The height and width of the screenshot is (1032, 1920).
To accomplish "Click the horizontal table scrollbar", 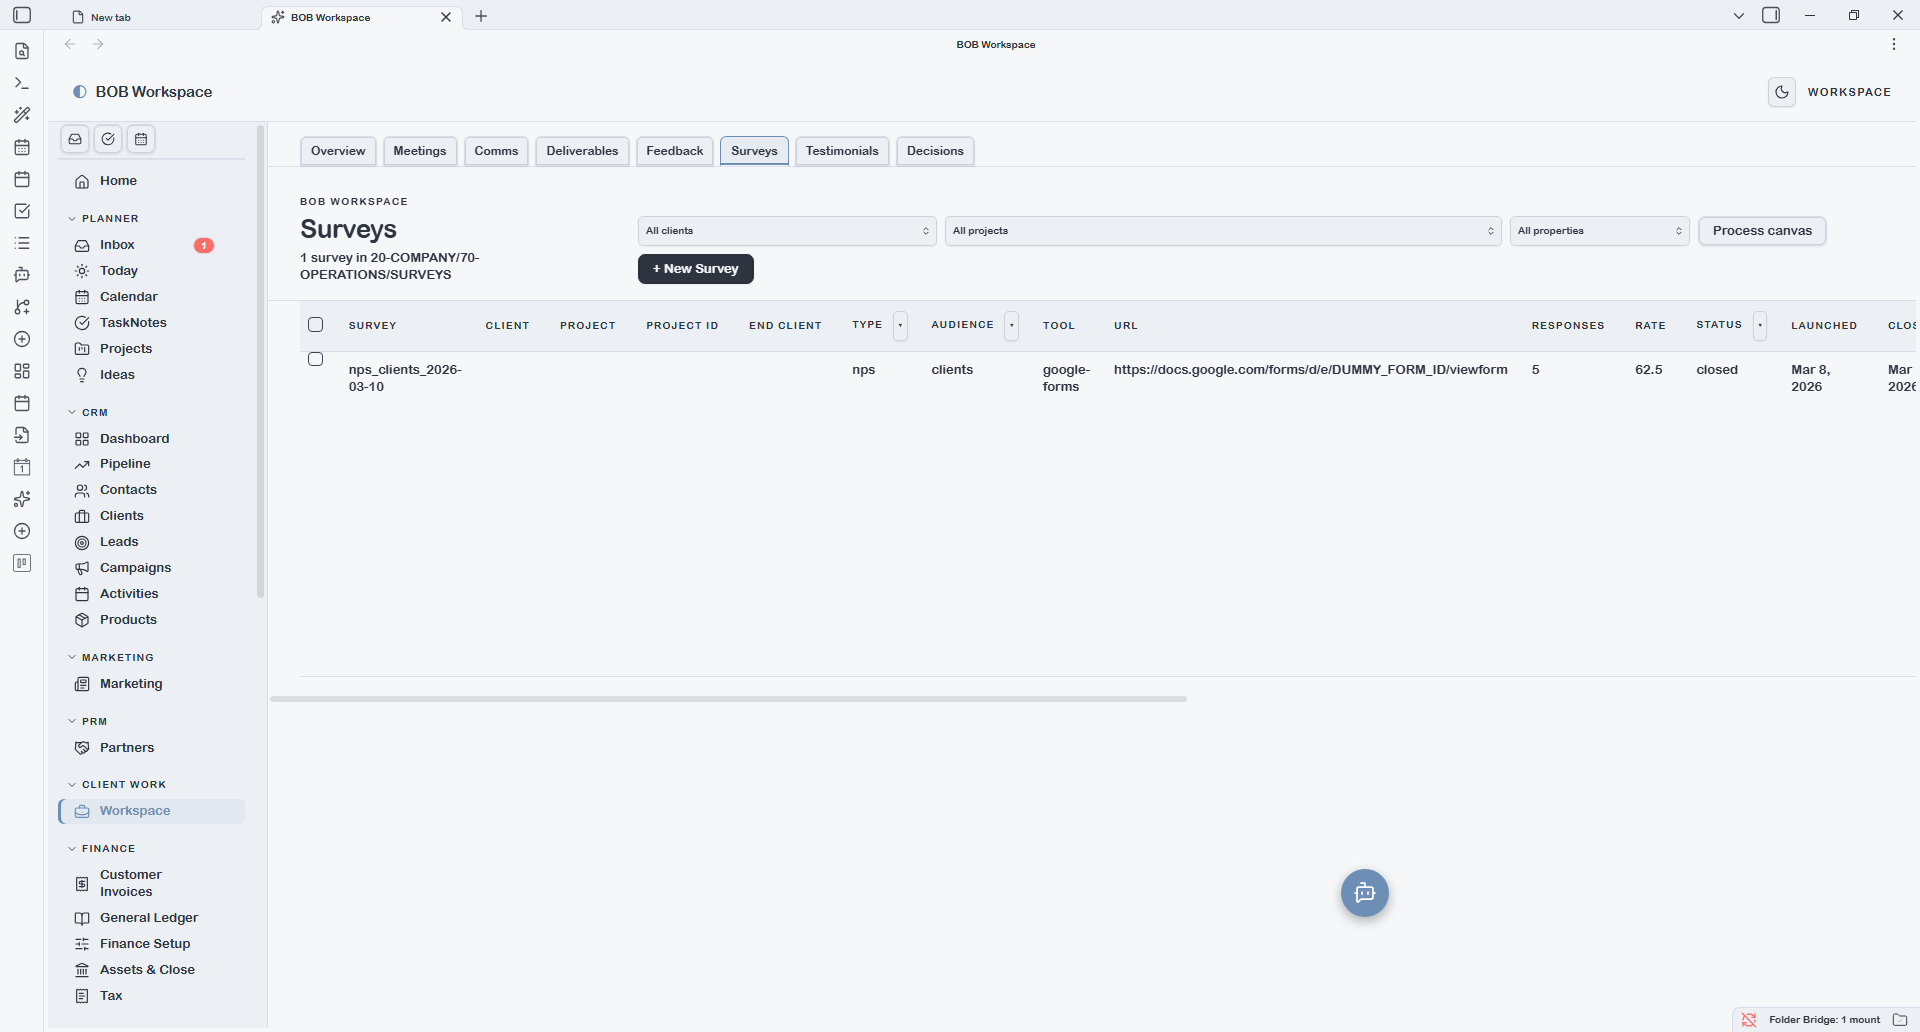I will coord(728,699).
